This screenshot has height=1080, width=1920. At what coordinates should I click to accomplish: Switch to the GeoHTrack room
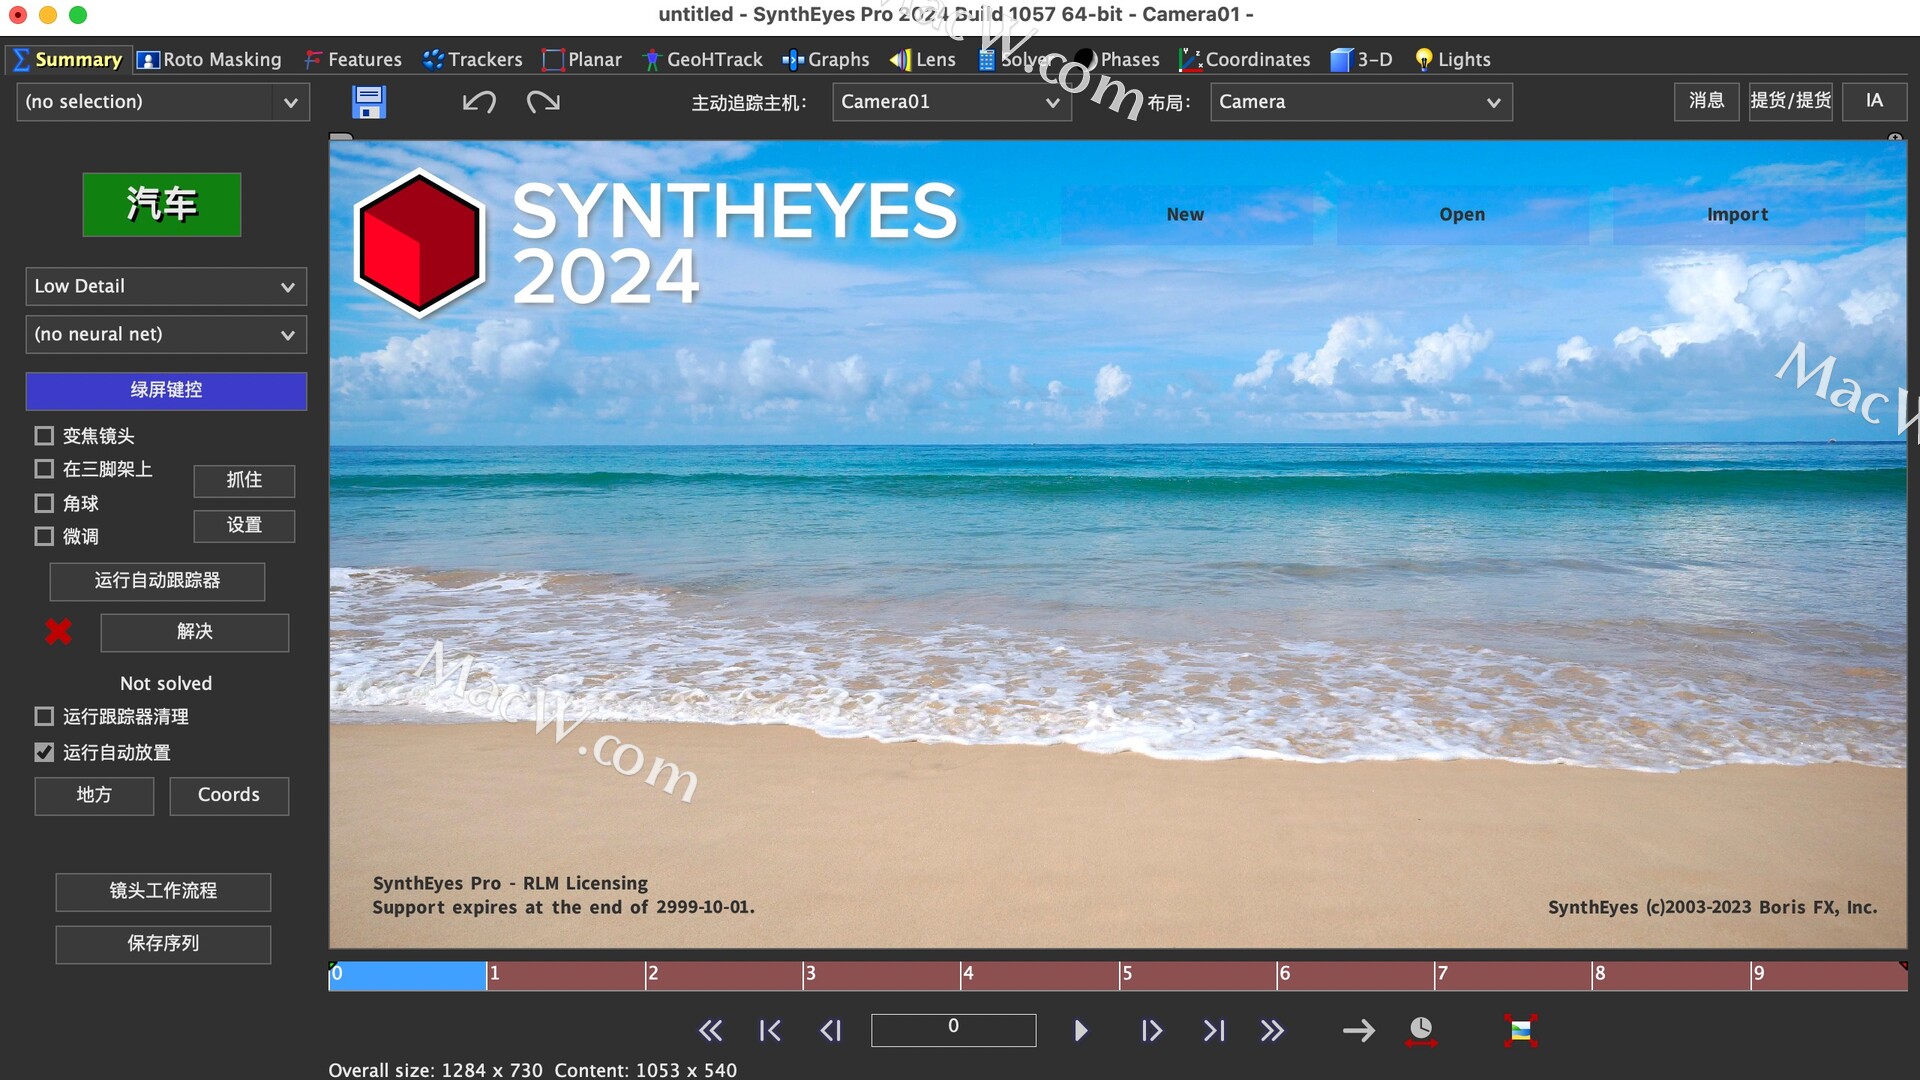(x=702, y=60)
